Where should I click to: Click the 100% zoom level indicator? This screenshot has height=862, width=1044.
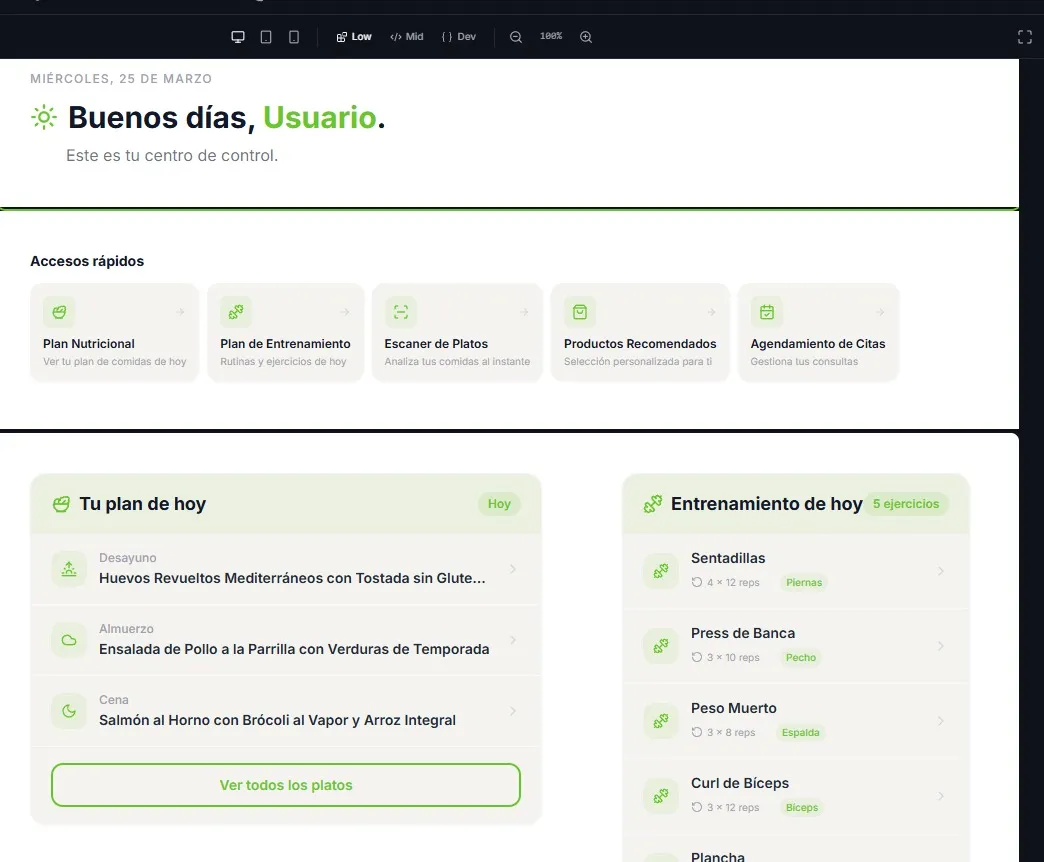click(551, 37)
